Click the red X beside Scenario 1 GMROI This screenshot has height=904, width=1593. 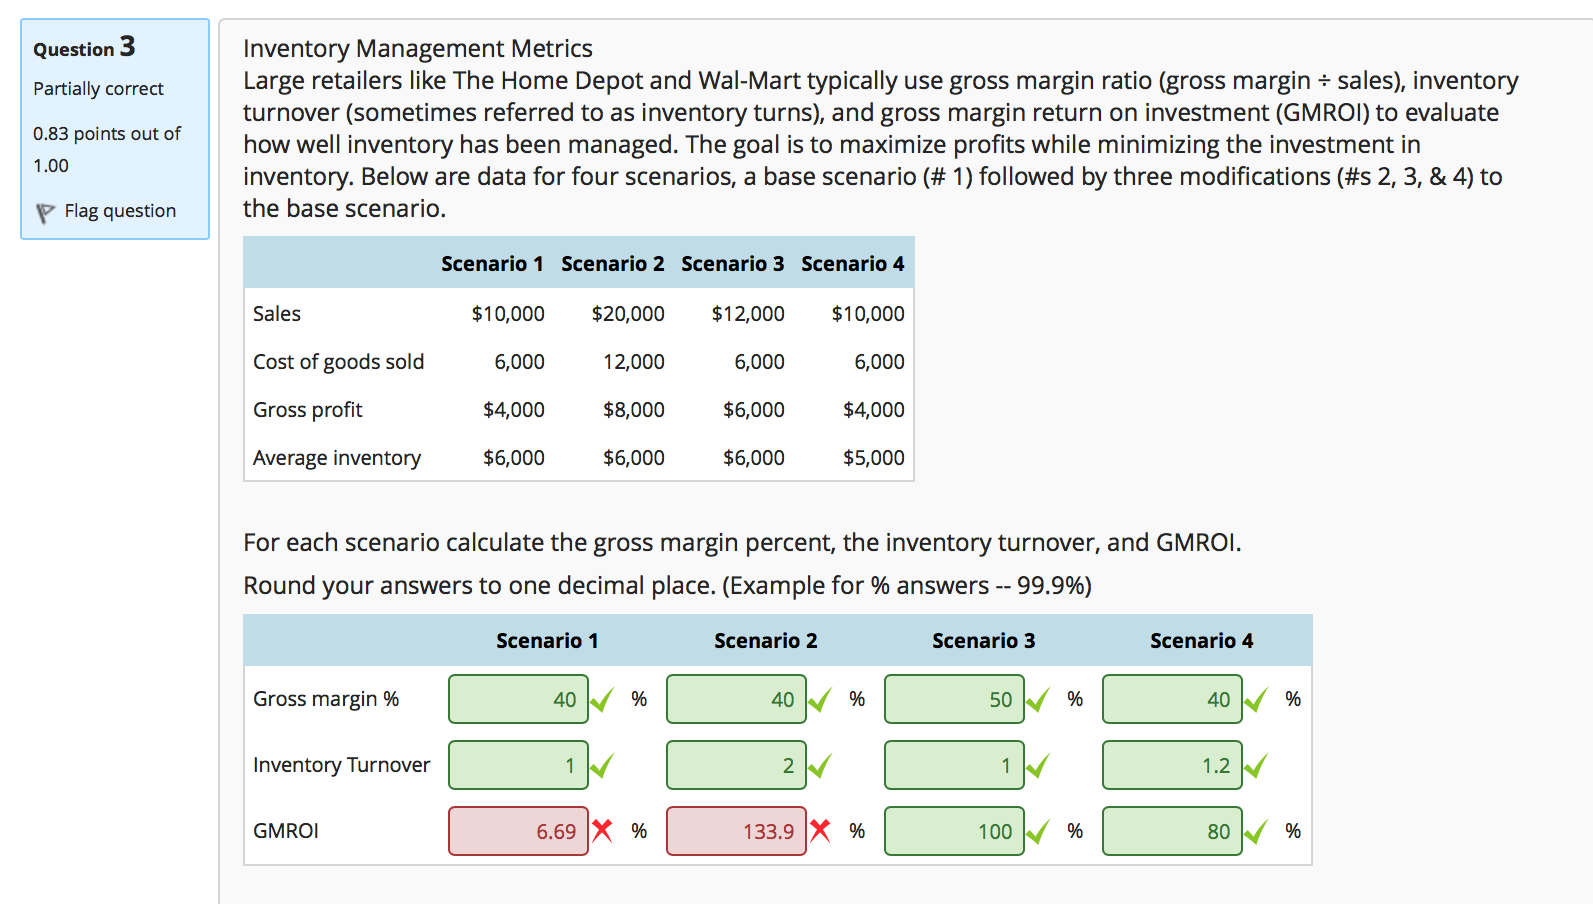tap(601, 830)
